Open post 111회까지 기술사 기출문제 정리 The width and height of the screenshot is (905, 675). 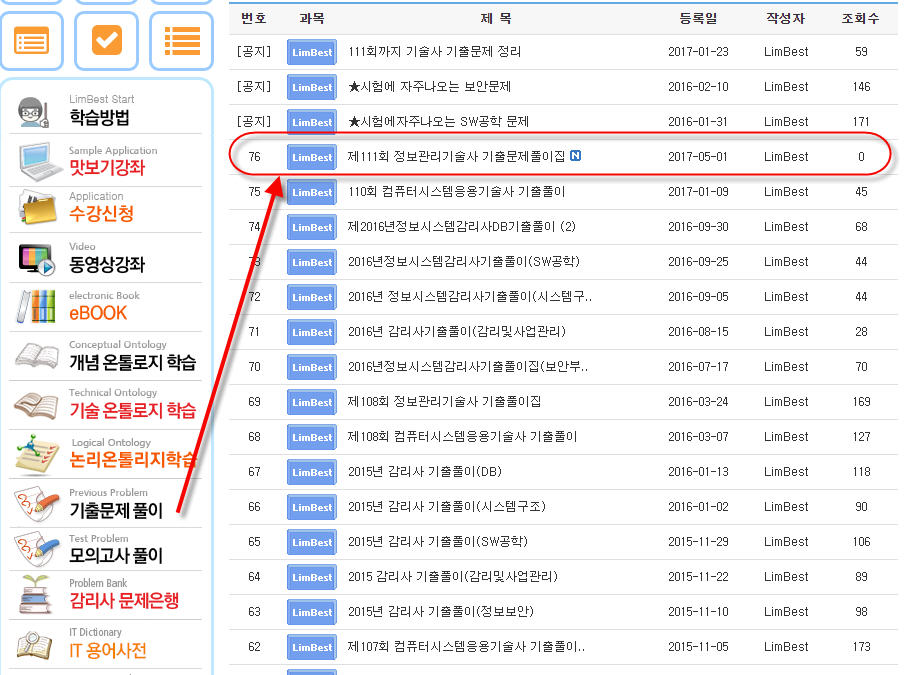[435, 52]
